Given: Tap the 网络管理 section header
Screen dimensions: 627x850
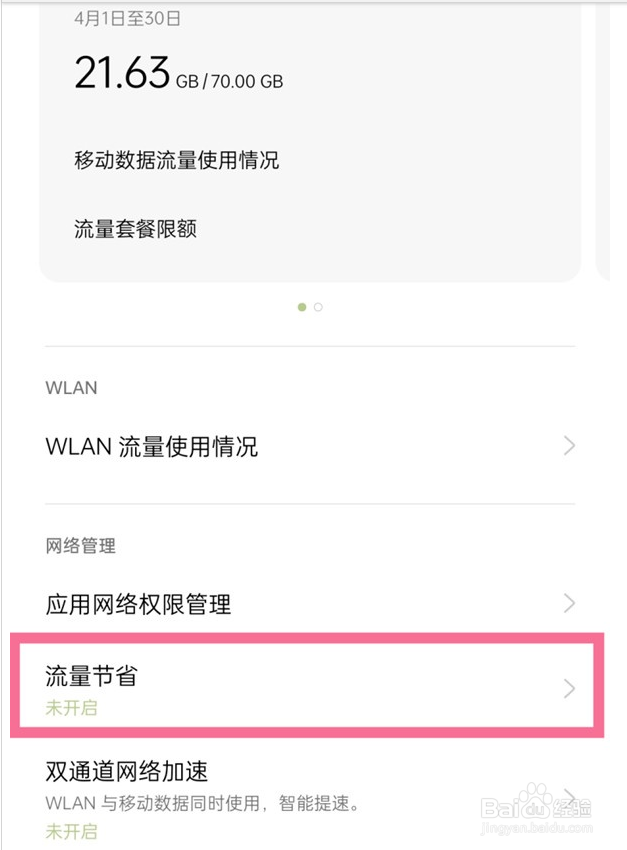Looking at the screenshot, I should point(81,546).
